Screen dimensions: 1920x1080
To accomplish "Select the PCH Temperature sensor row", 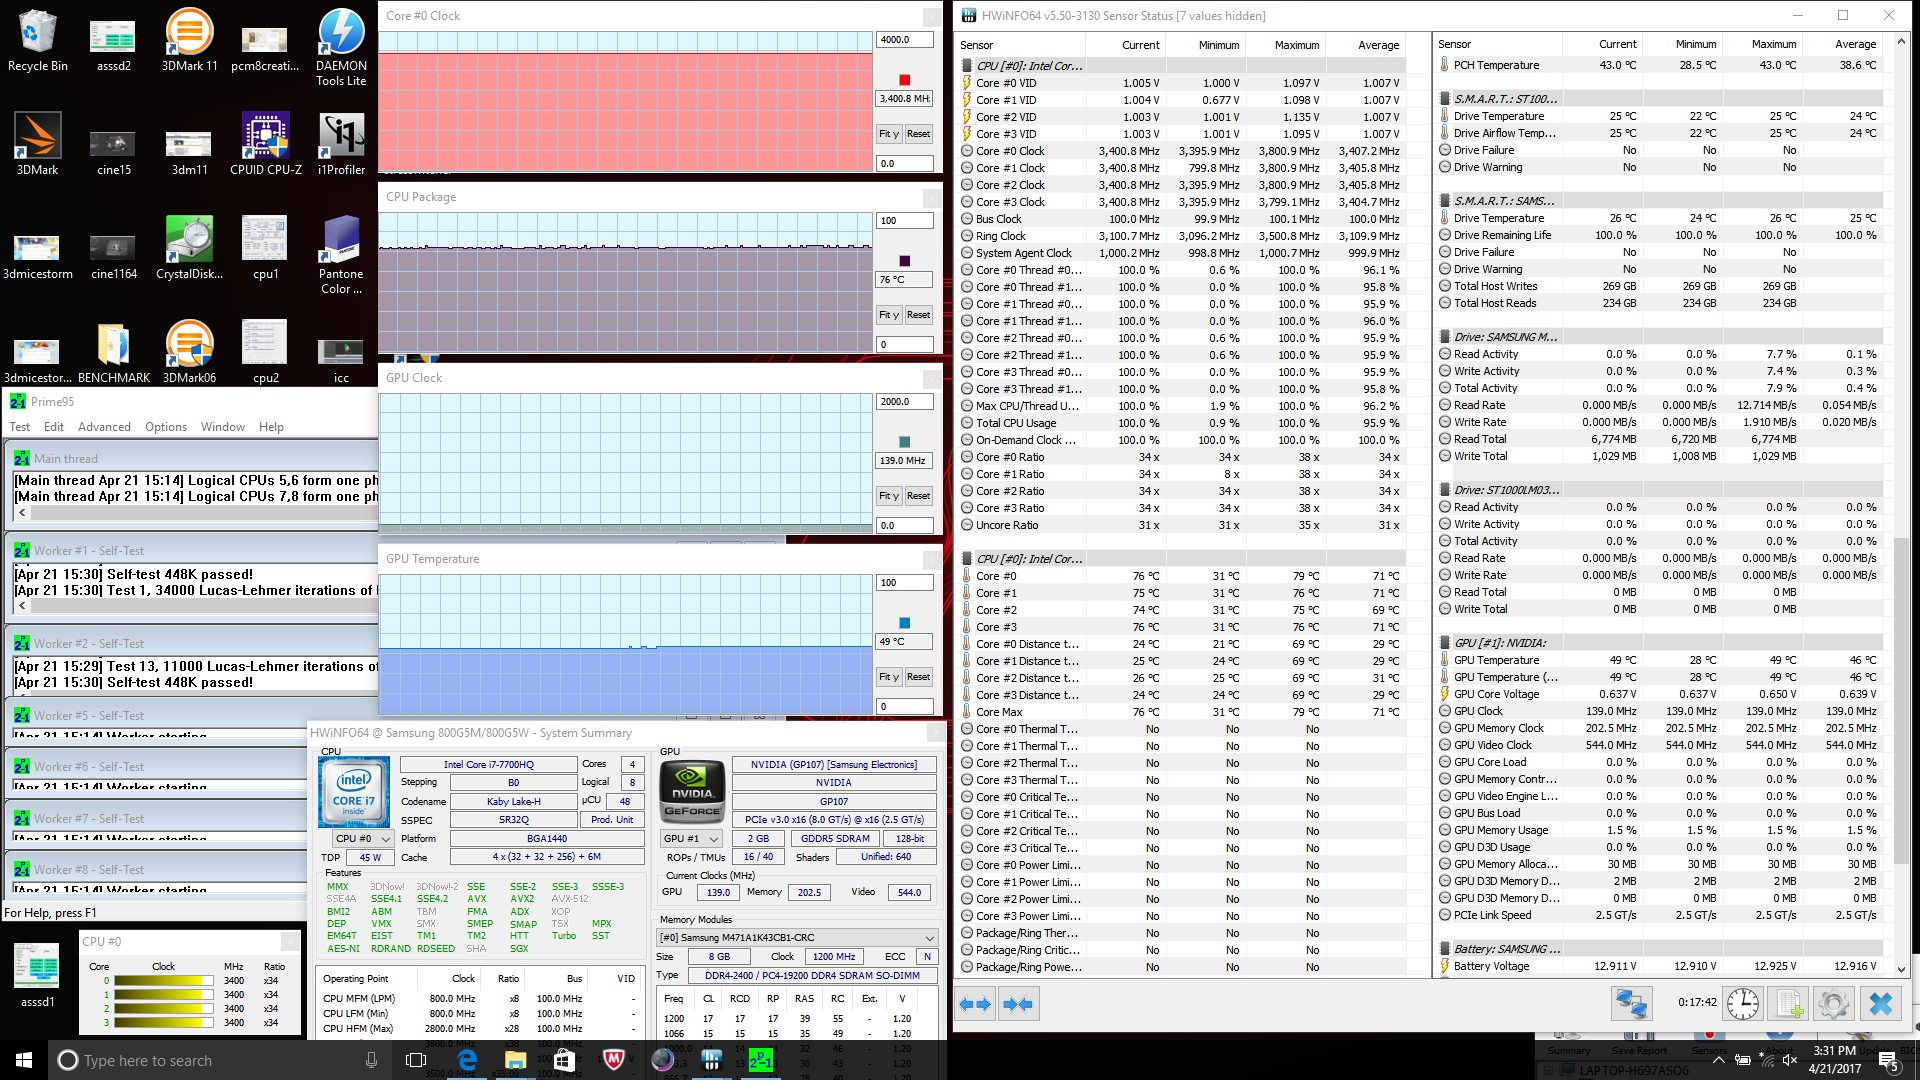I will coord(1659,65).
